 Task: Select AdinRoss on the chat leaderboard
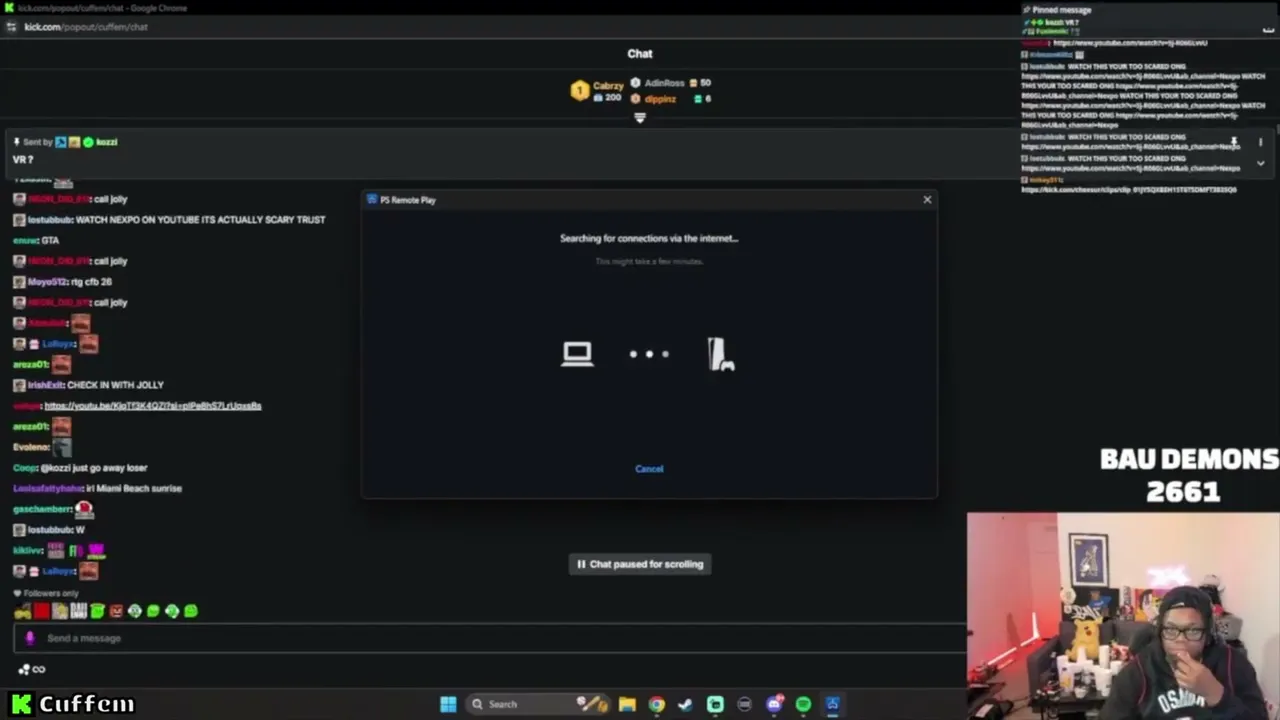[664, 83]
